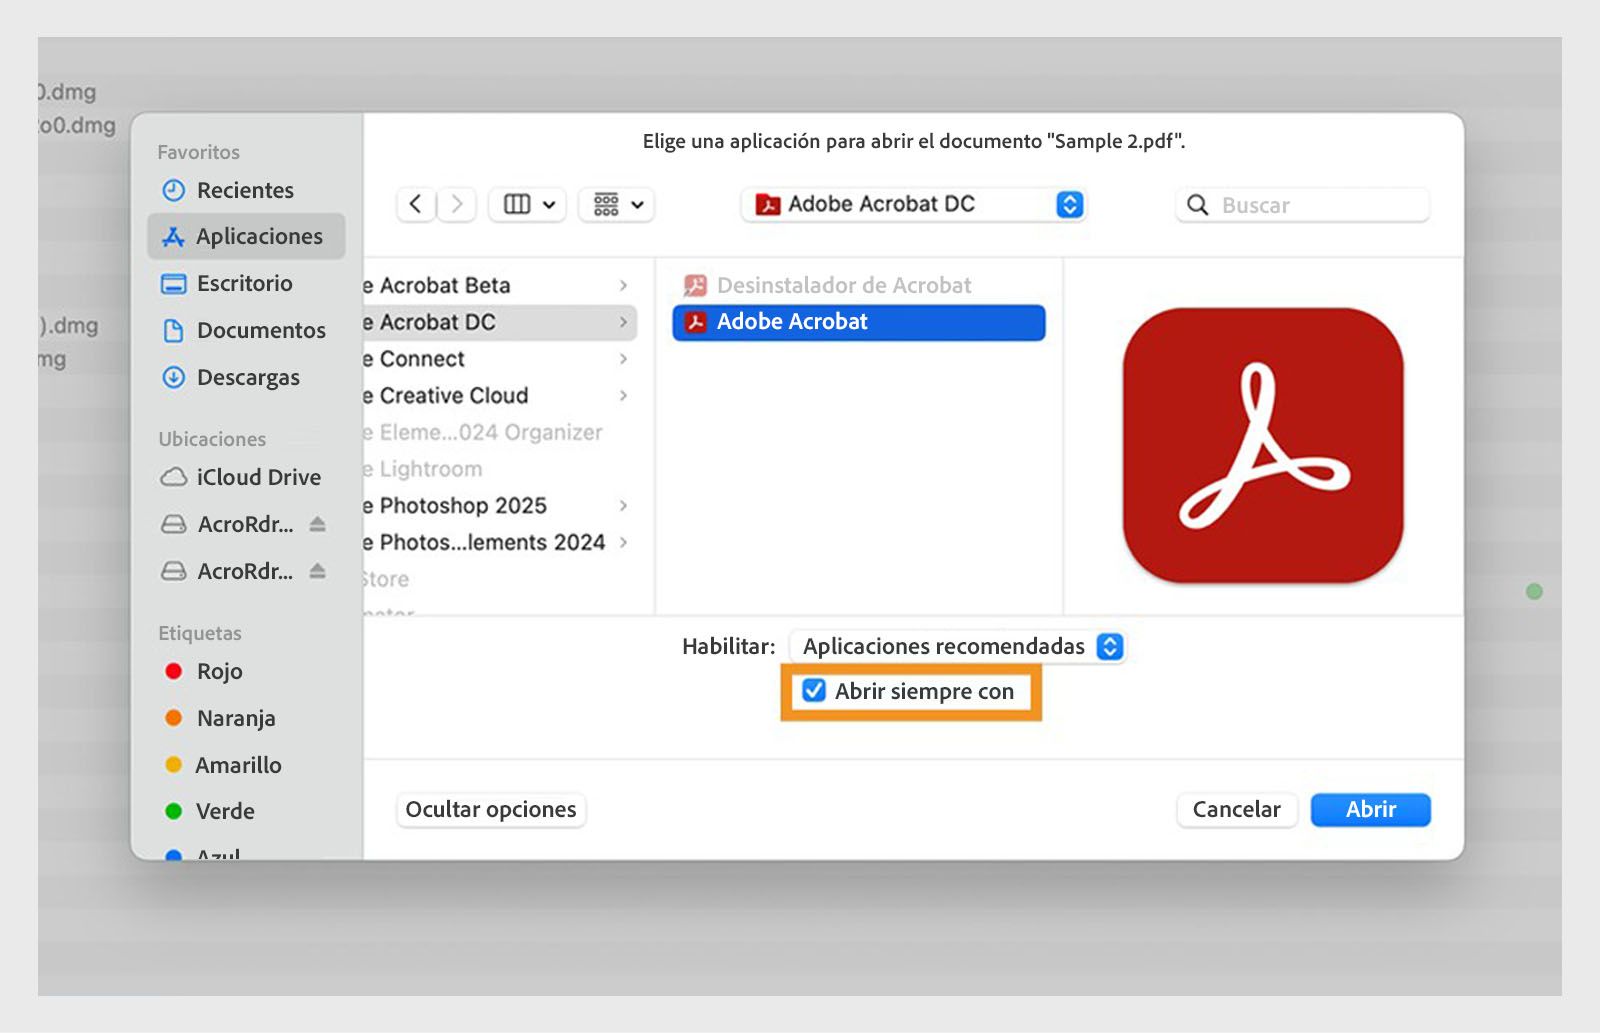Click the Aplicaciones sidebar icon
Image resolution: width=1600 pixels, height=1033 pixels.
pos(174,236)
